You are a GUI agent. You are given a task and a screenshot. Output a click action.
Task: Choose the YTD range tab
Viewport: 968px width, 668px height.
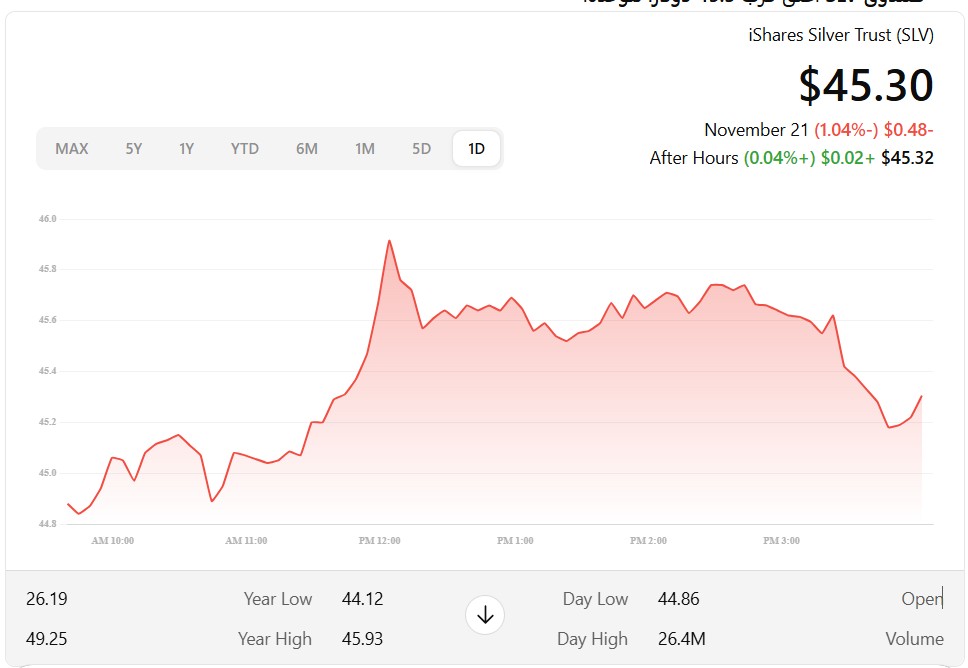[x=245, y=149]
